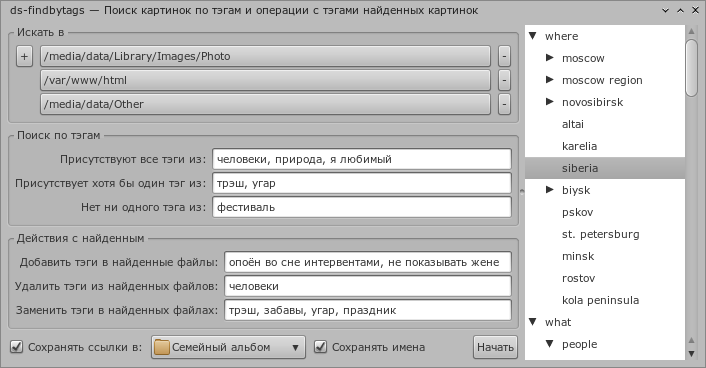Viewport: 706px width, 368px height.
Task: Select the 'kola peninsula' tag
Action: click(x=601, y=300)
